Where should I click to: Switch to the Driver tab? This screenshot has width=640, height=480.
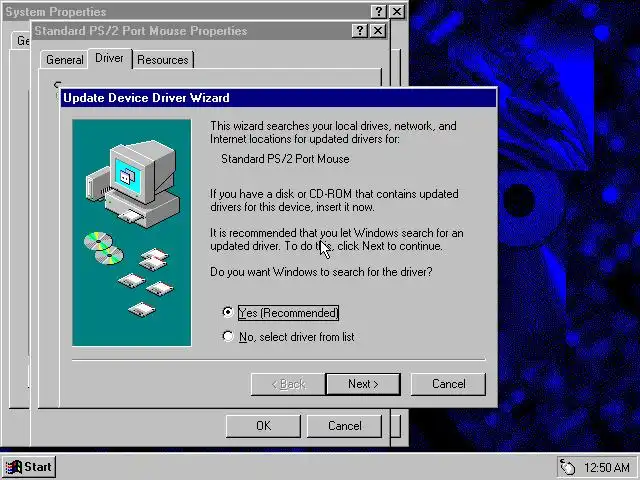(109, 58)
